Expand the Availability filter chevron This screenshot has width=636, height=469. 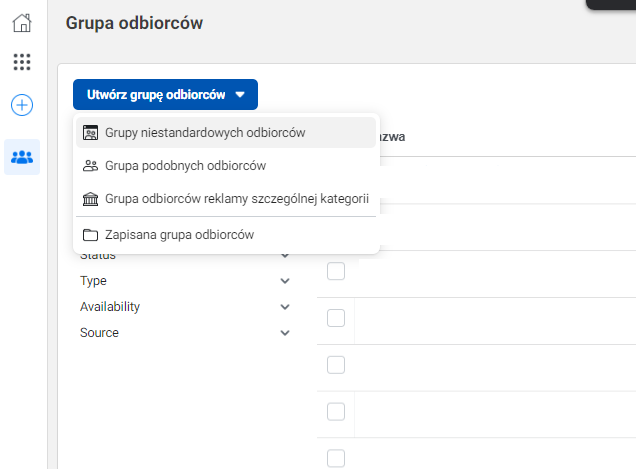point(285,307)
